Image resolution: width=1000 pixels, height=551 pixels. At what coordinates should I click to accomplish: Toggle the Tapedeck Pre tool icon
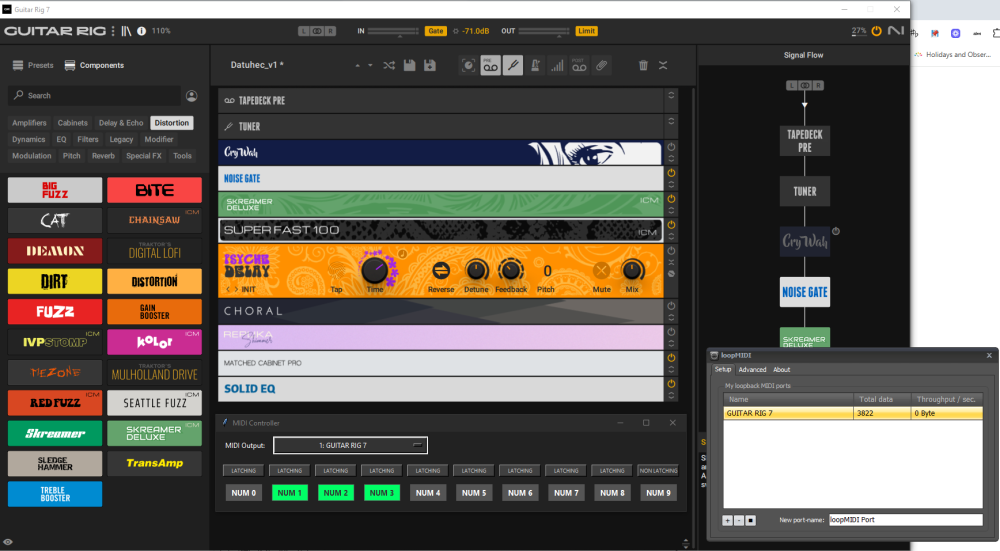pyautogui.click(x=490, y=65)
